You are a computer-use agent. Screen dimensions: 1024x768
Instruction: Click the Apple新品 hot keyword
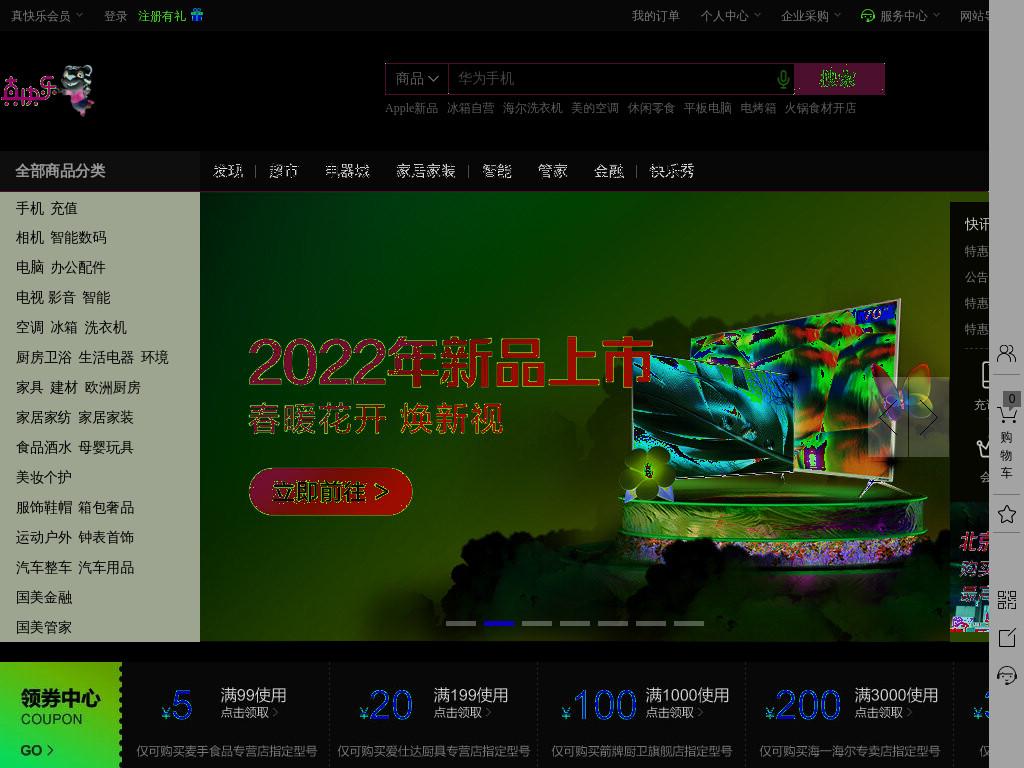[411, 108]
